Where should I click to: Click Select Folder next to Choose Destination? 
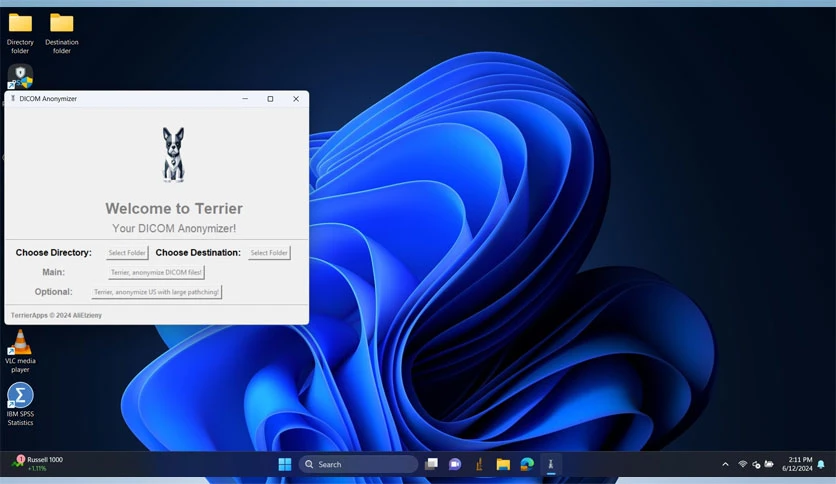[269, 253]
